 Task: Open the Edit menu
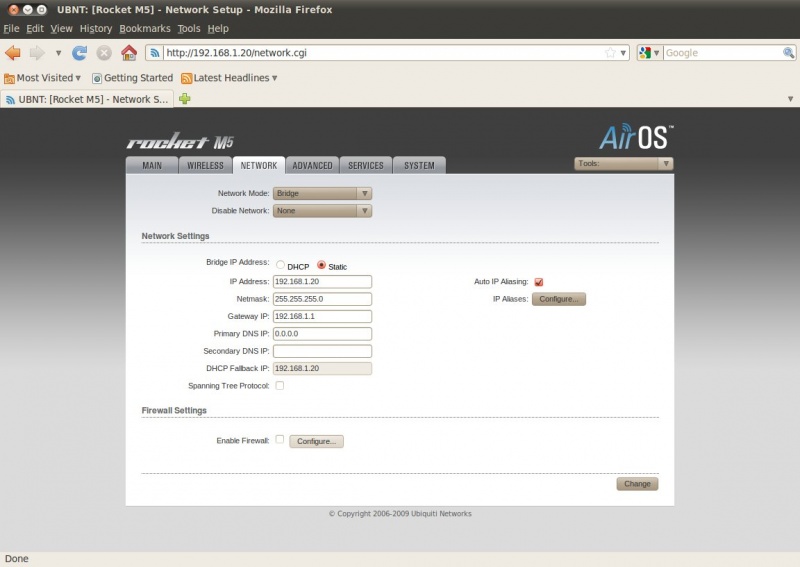click(35, 29)
